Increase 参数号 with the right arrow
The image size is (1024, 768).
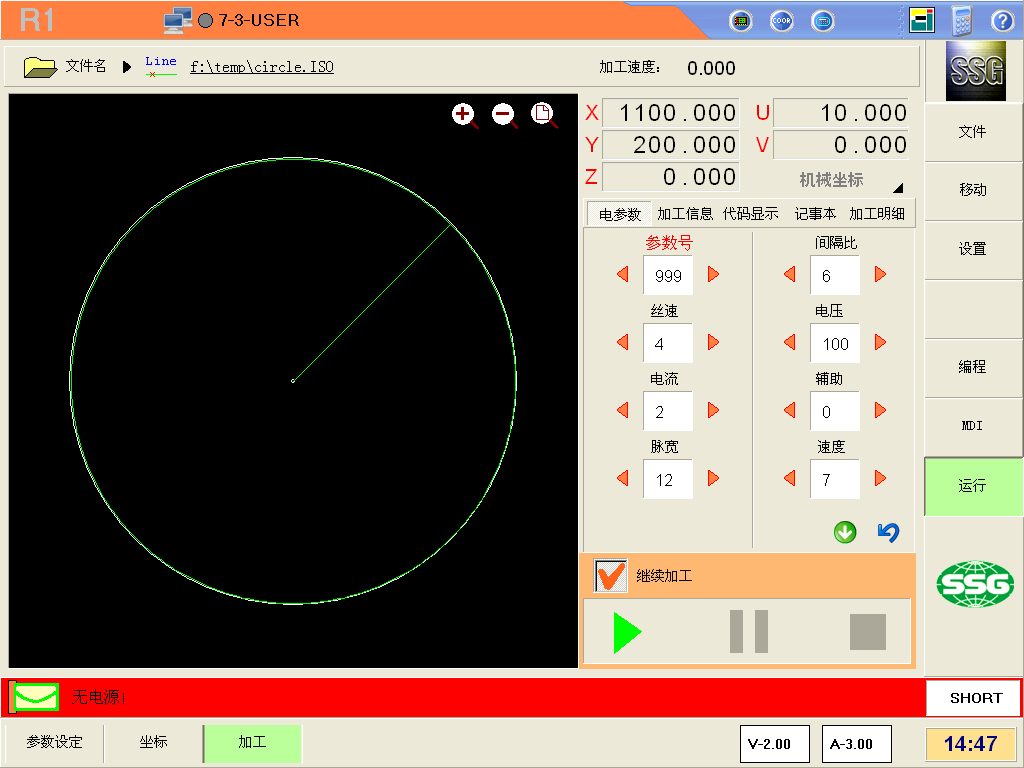[x=713, y=274]
